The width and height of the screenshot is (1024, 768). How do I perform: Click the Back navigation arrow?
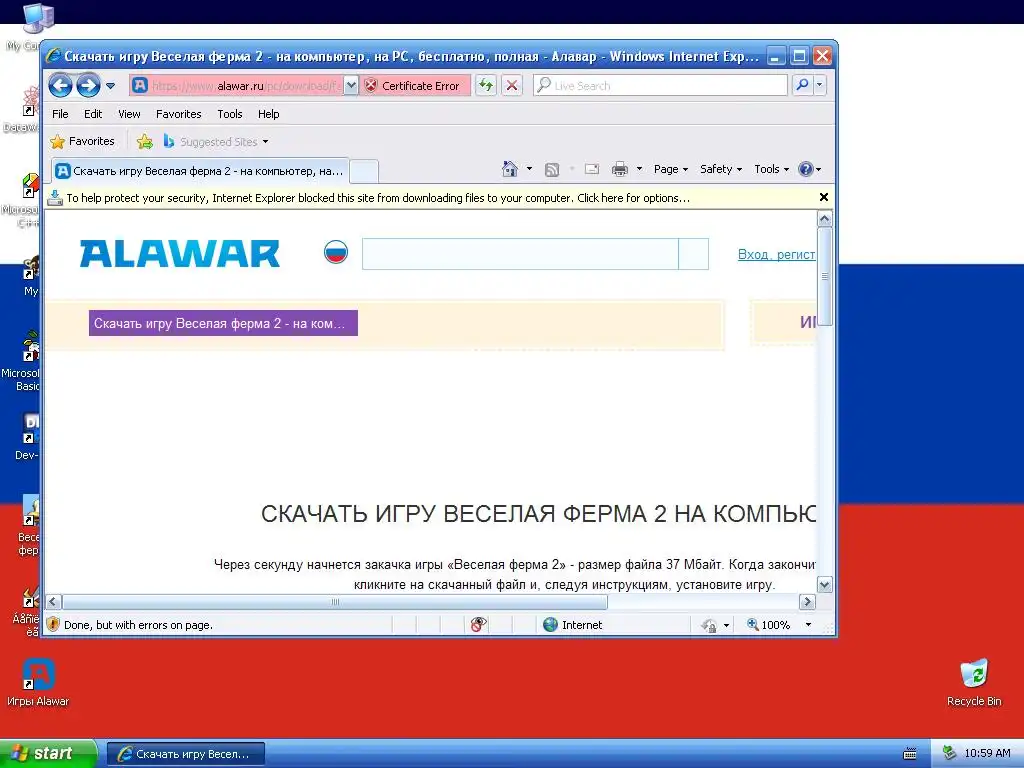click(x=60, y=86)
